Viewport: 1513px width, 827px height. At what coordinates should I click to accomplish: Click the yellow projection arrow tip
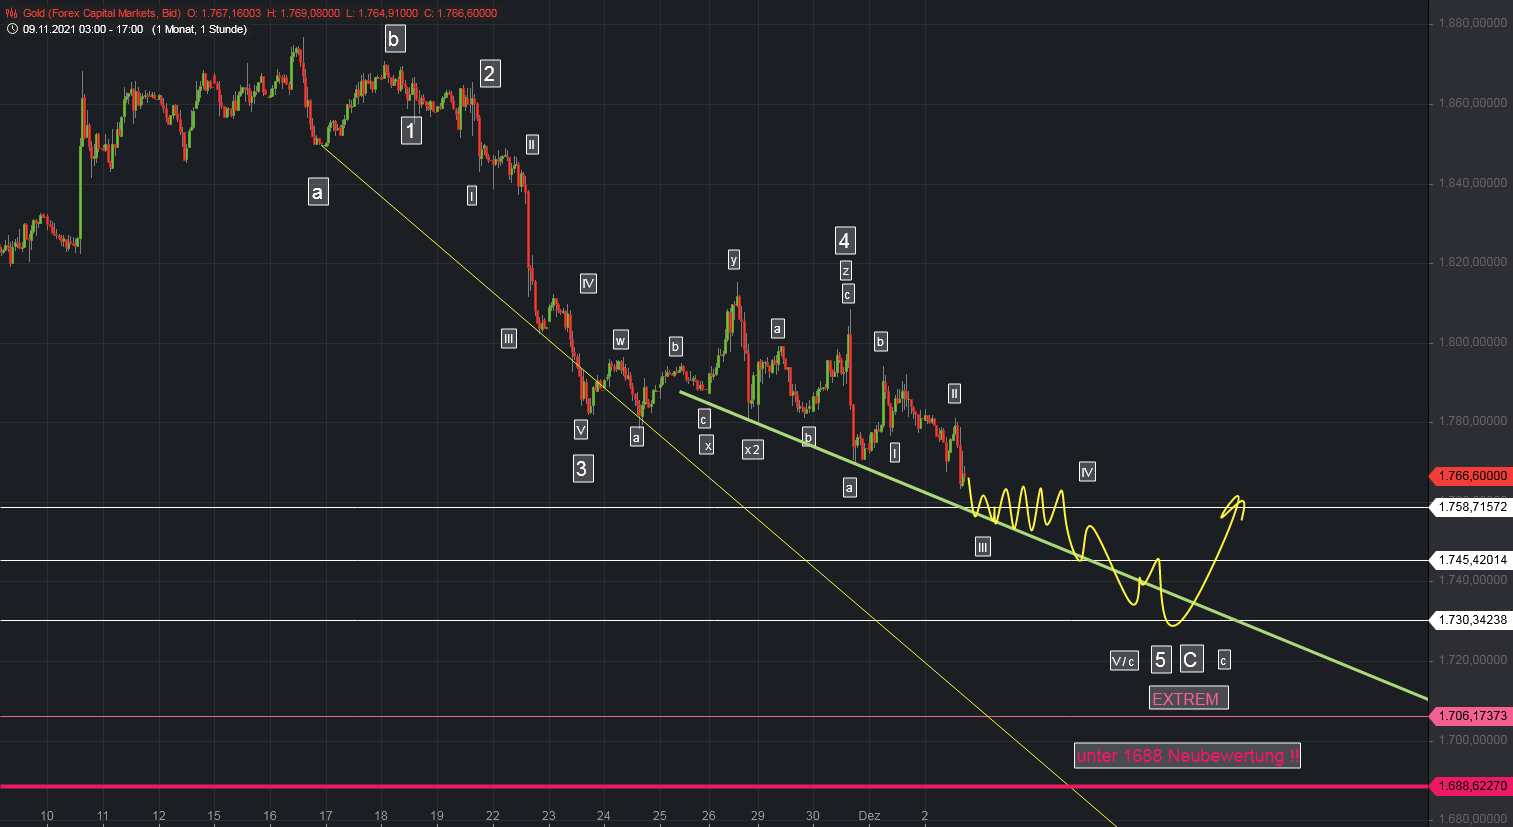(x=1239, y=500)
